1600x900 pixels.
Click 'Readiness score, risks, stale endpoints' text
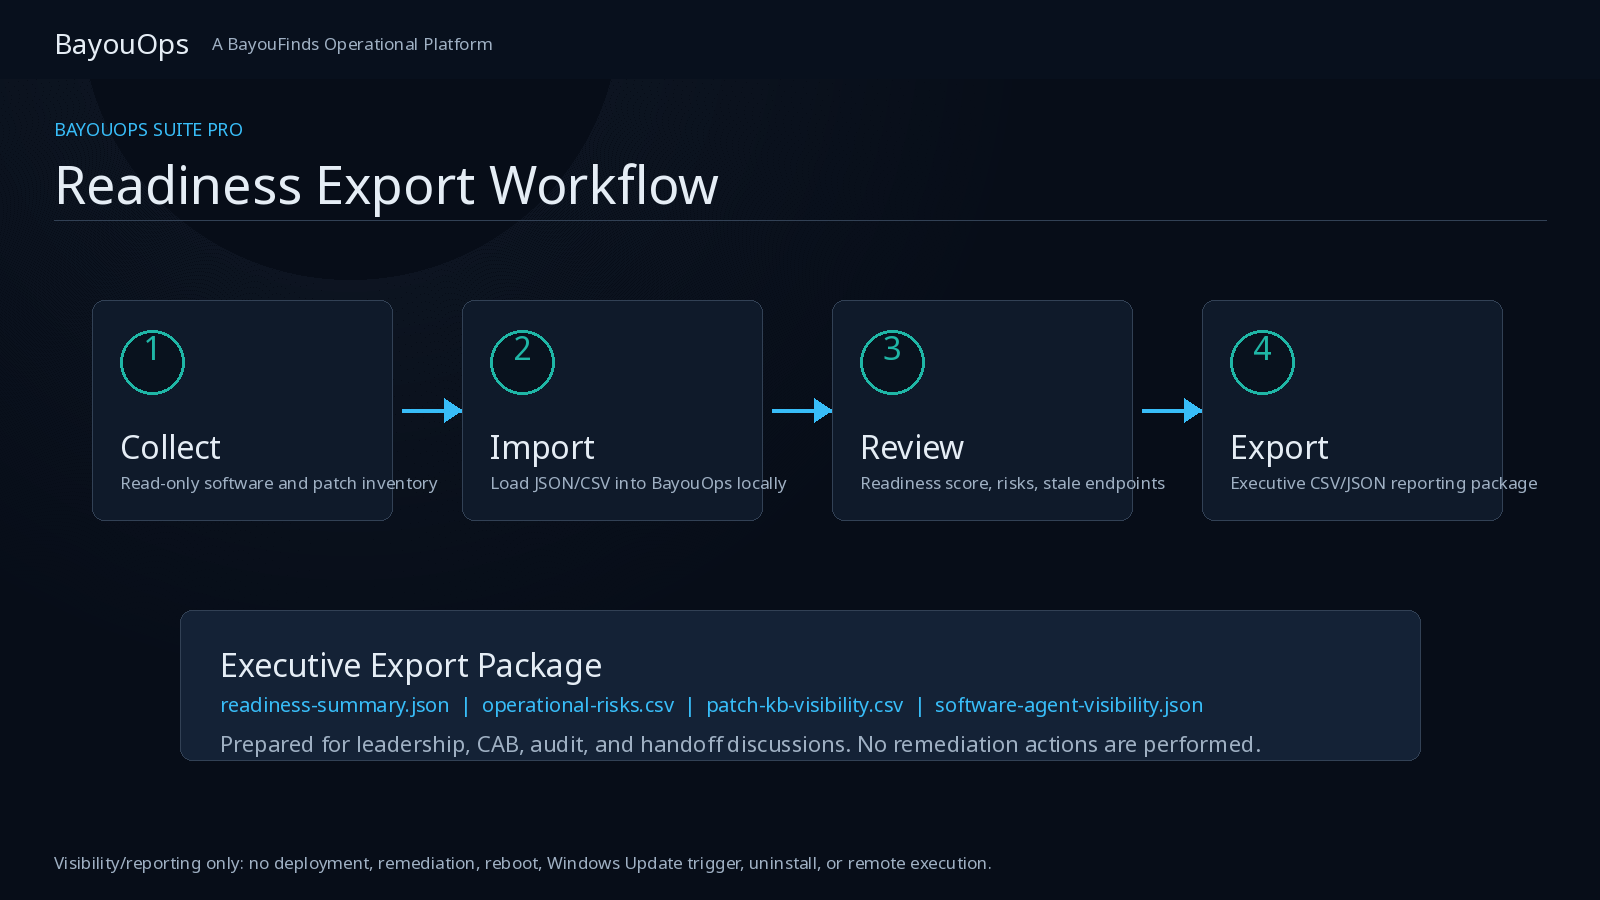point(1012,483)
